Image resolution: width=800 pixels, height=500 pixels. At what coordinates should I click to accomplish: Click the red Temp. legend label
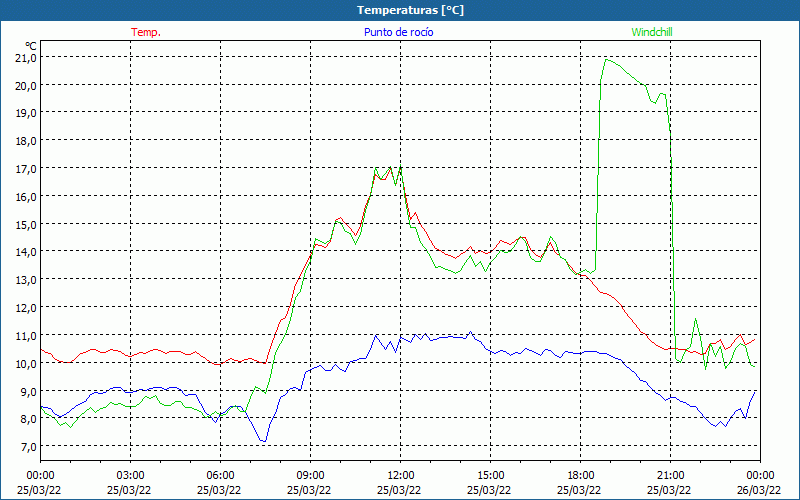click(146, 32)
